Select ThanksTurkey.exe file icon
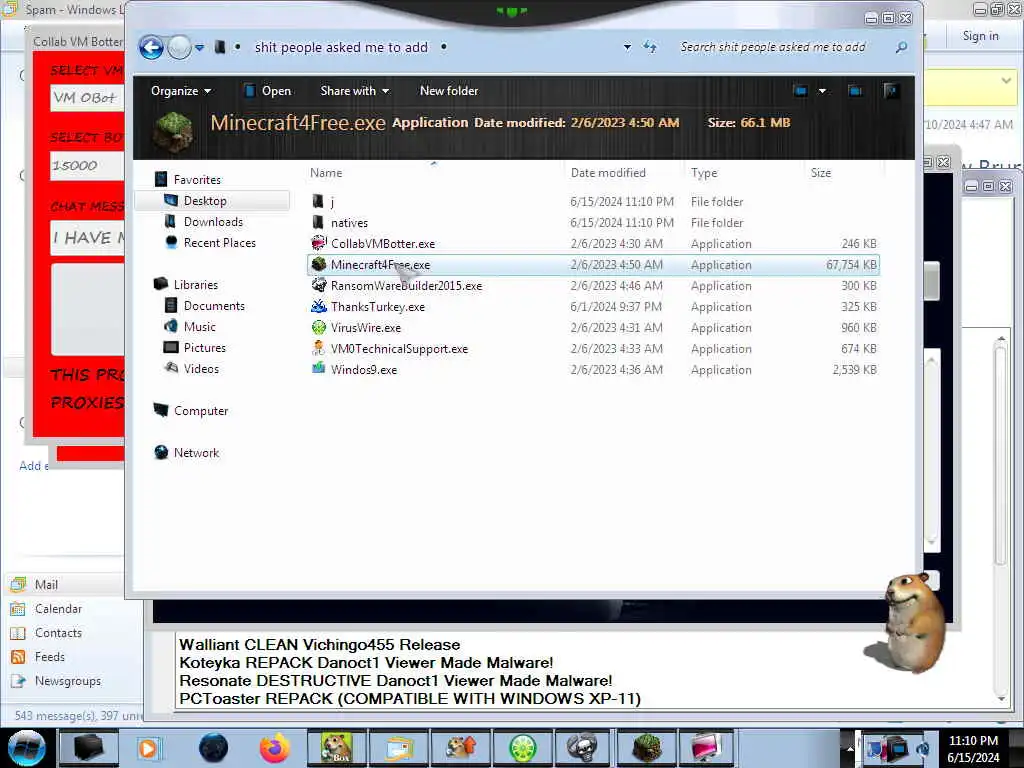Viewport: 1024px width, 768px height. [319, 306]
